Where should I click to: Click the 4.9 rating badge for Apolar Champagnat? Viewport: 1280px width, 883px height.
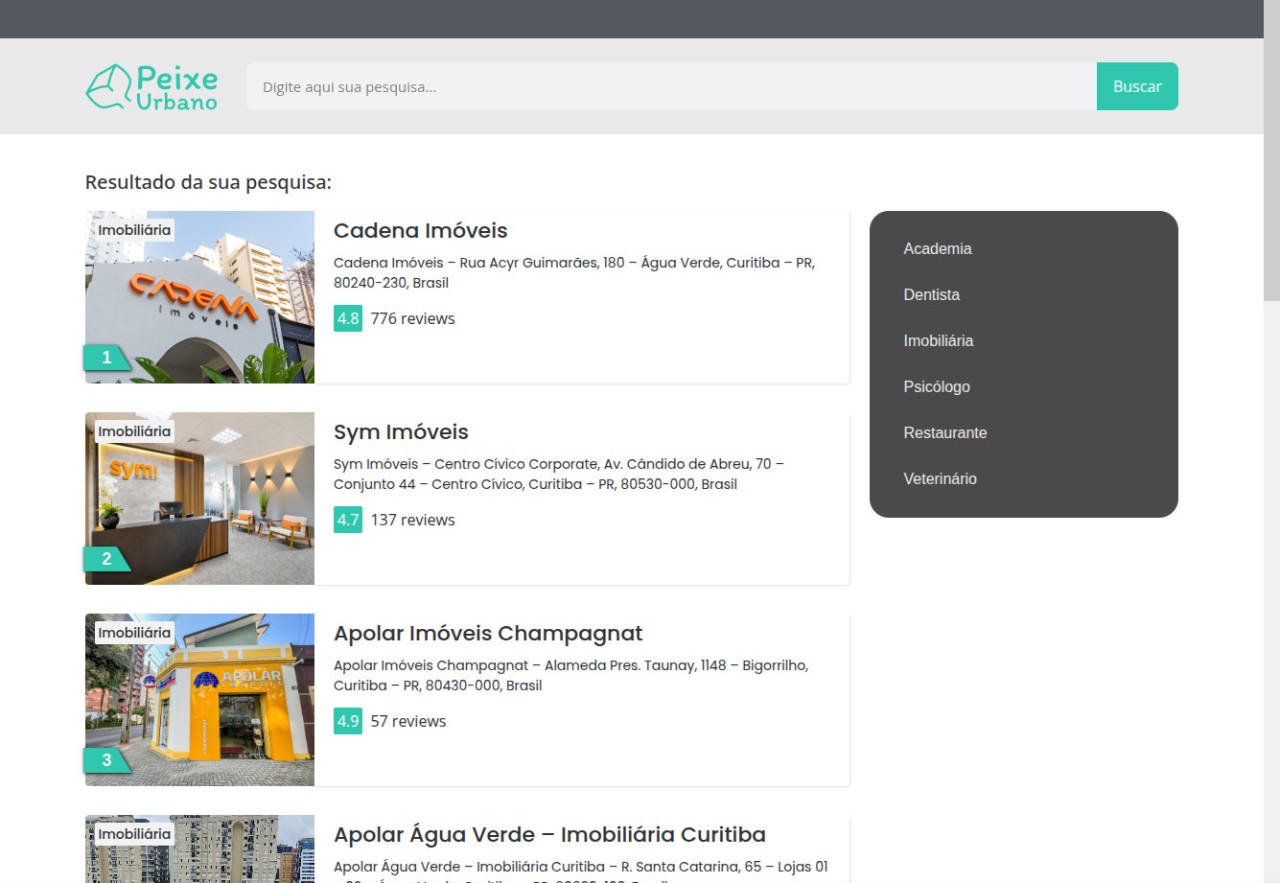[347, 721]
